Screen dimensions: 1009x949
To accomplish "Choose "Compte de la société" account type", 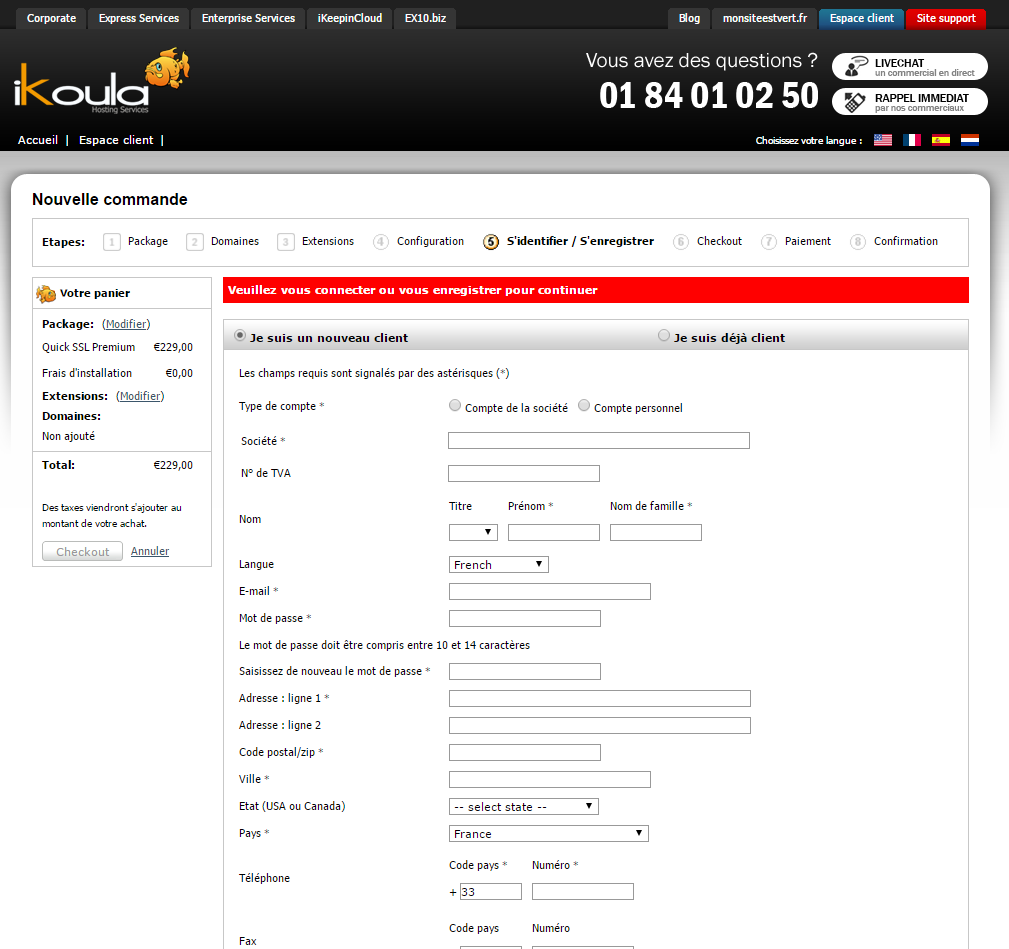I will (x=455, y=406).
